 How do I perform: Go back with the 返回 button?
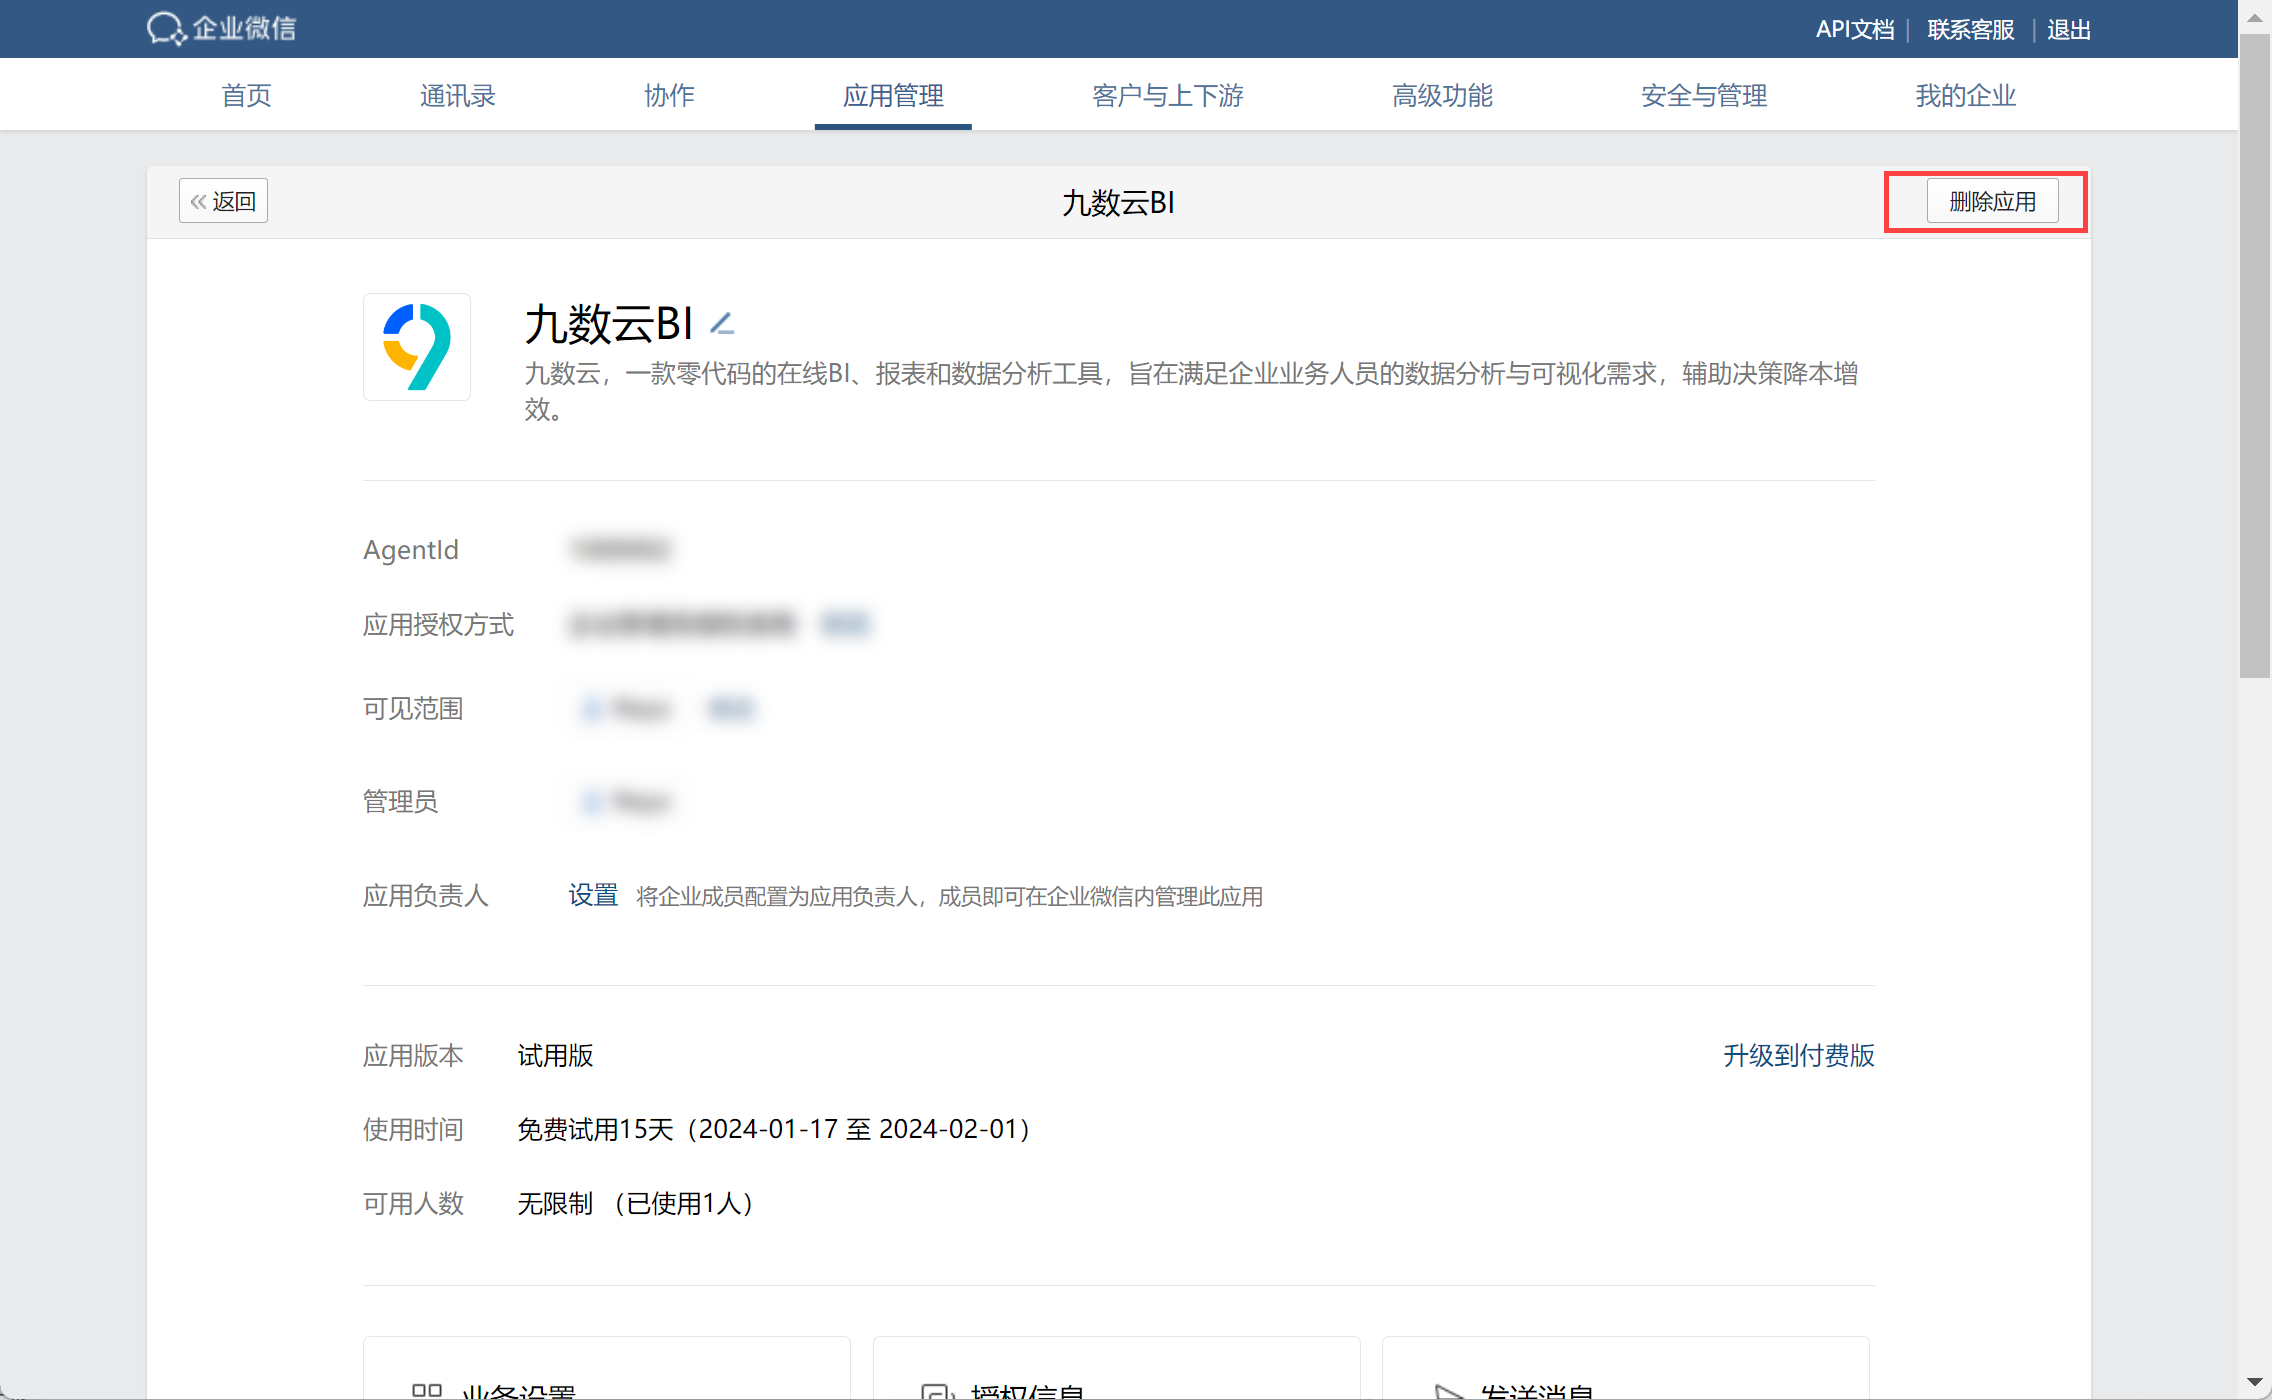pyautogui.click(x=224, y=201)
